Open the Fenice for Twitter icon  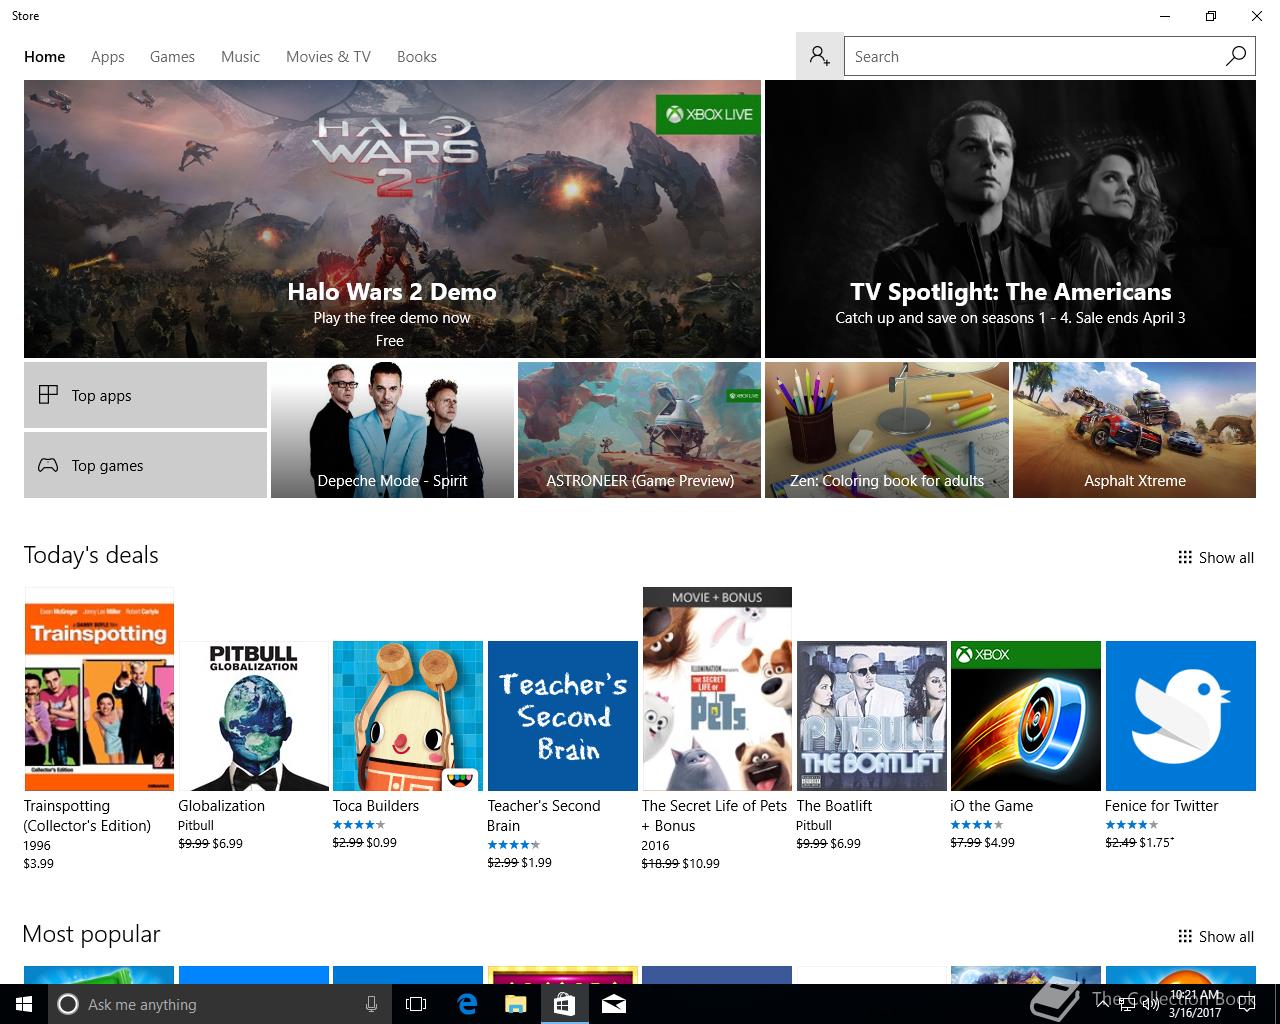click(1181, 716)
